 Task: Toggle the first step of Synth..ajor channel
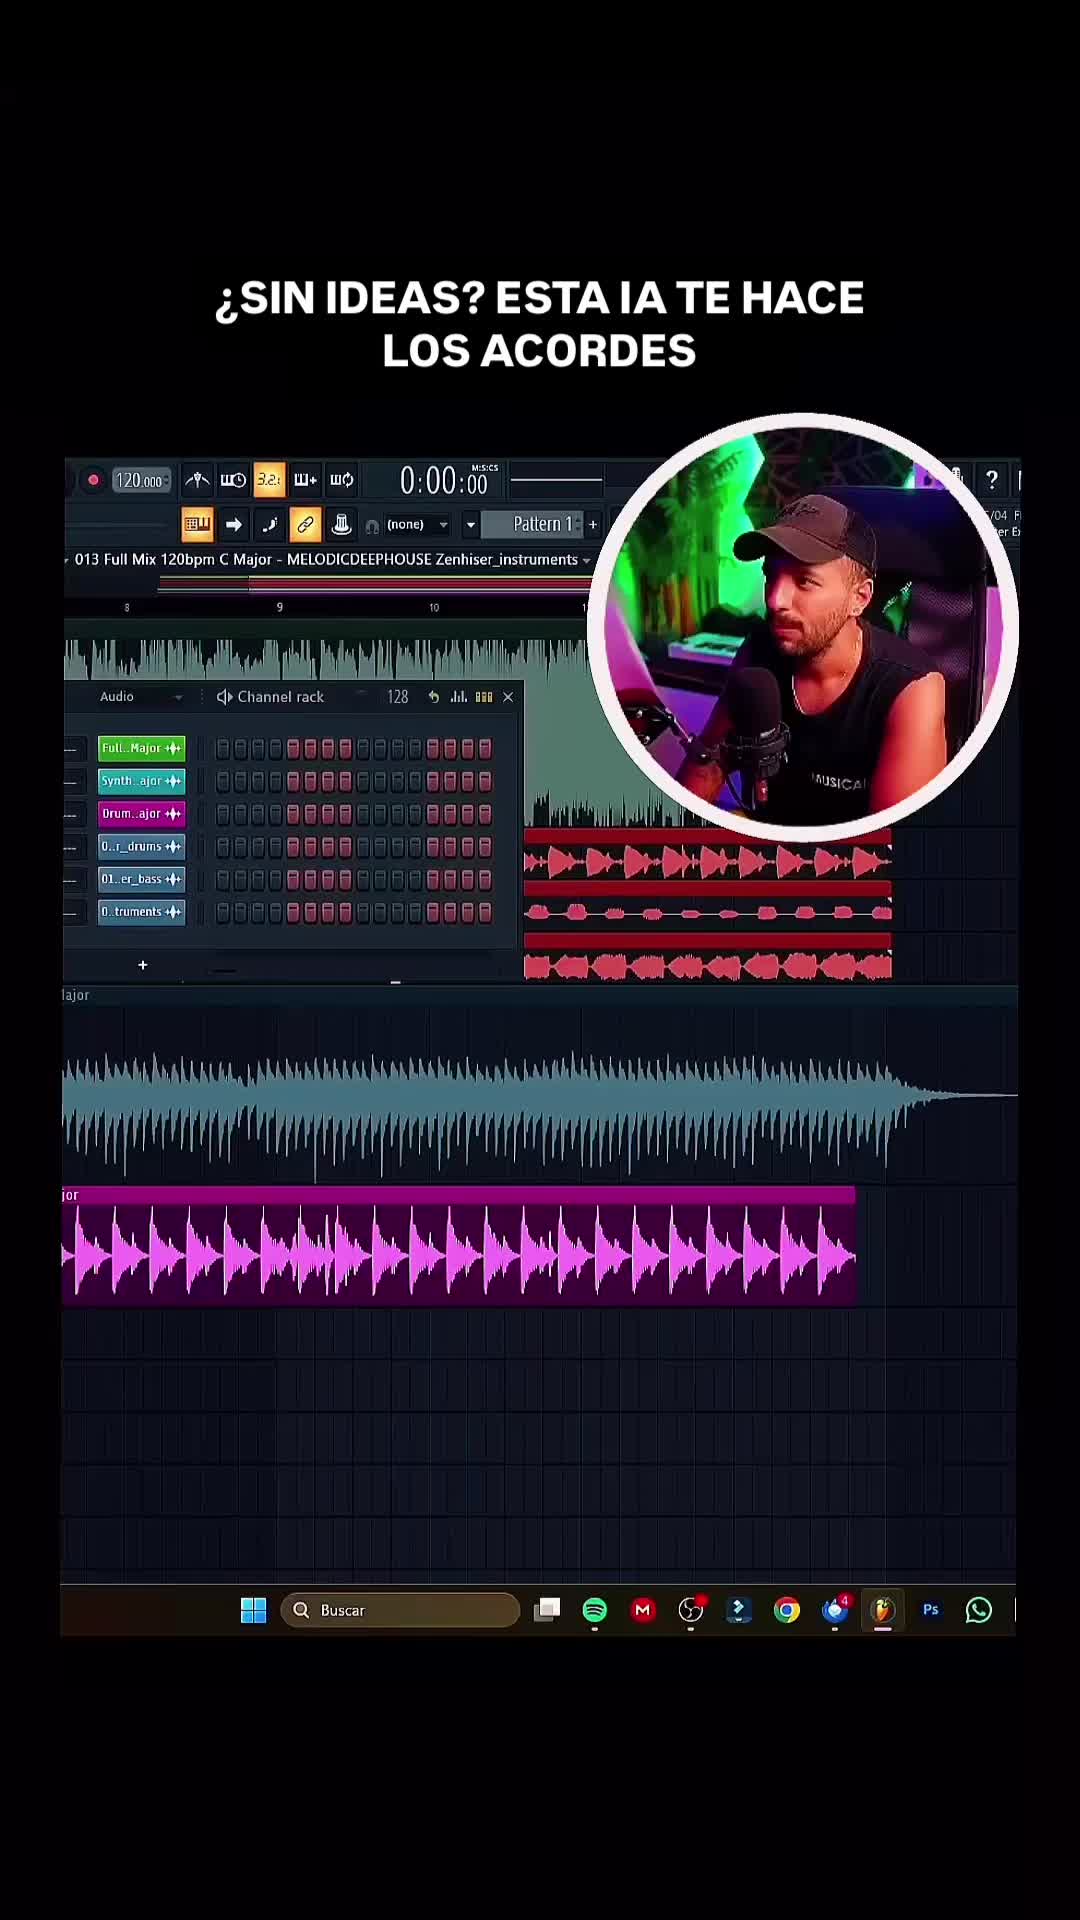(223, 781)
